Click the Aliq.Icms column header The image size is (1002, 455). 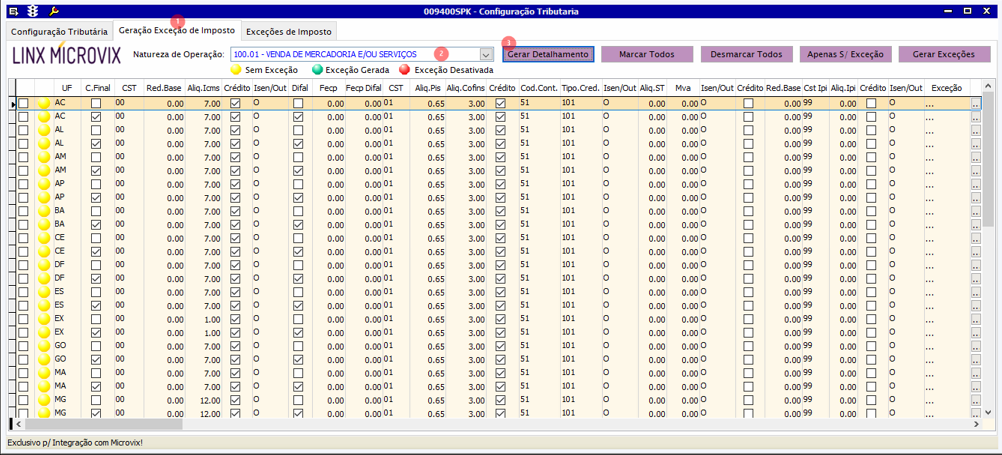pyautogui.click(x=203, y=88)
